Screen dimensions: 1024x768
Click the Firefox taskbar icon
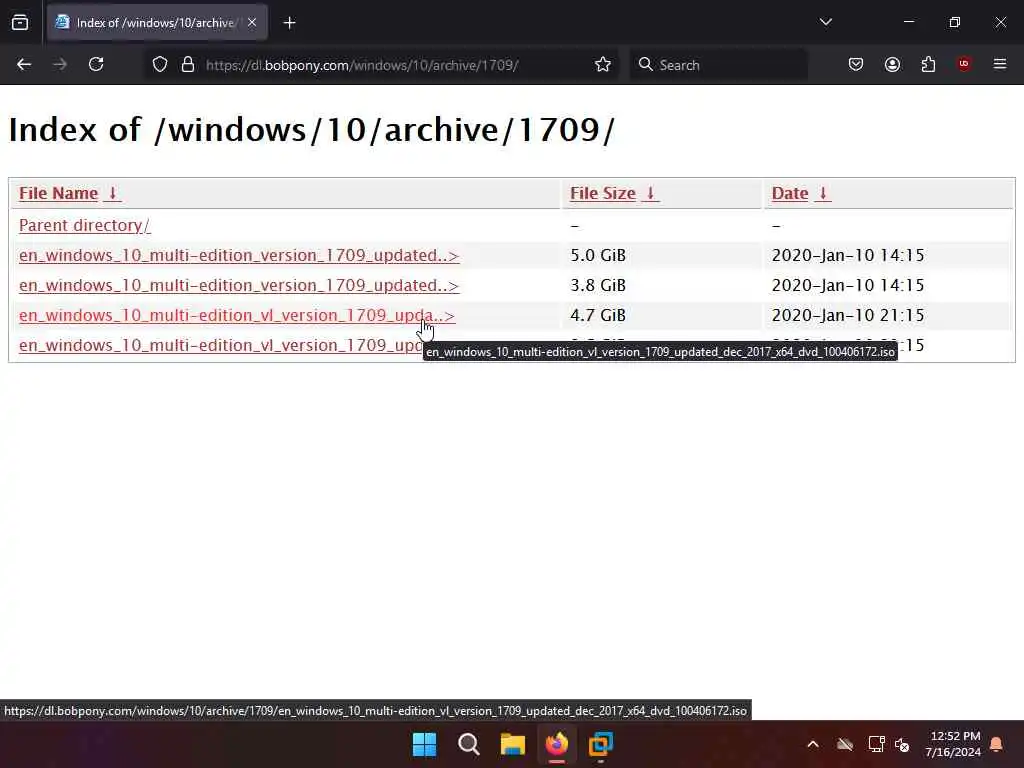tap(556, 744)
